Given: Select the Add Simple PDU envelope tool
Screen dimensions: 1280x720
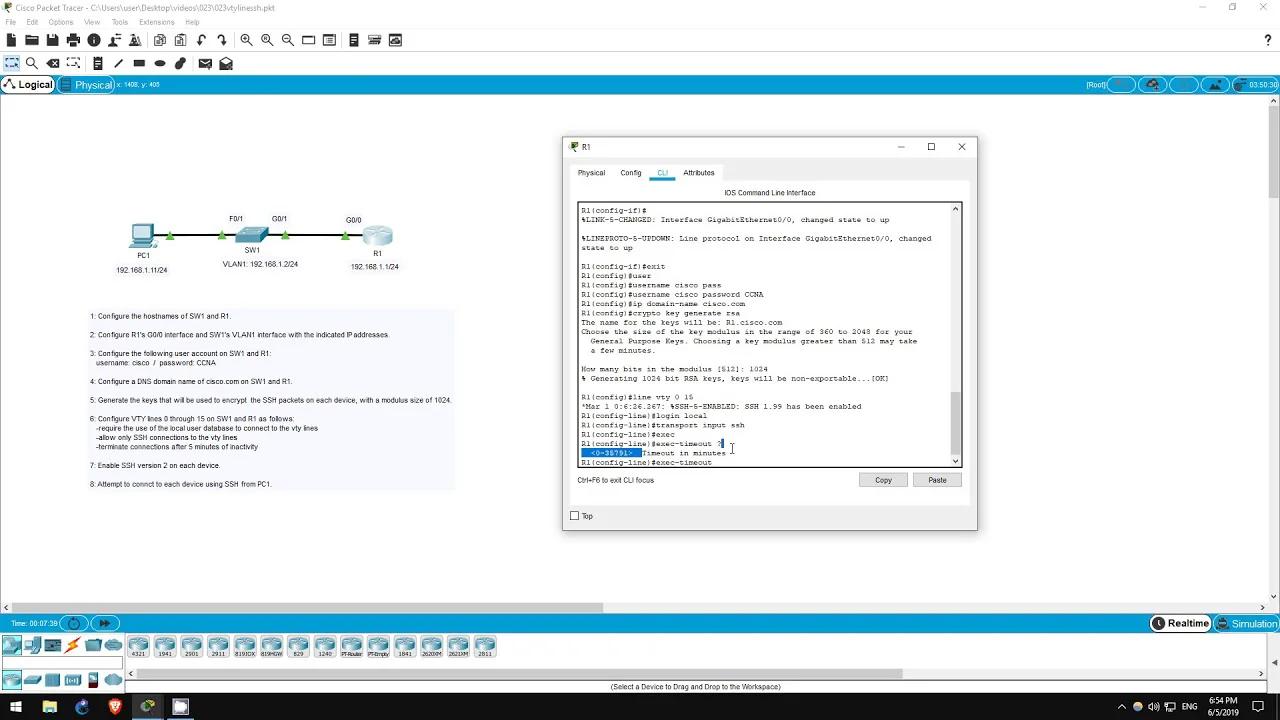Looking at the screenshot, I should click(x=204, y=62).
